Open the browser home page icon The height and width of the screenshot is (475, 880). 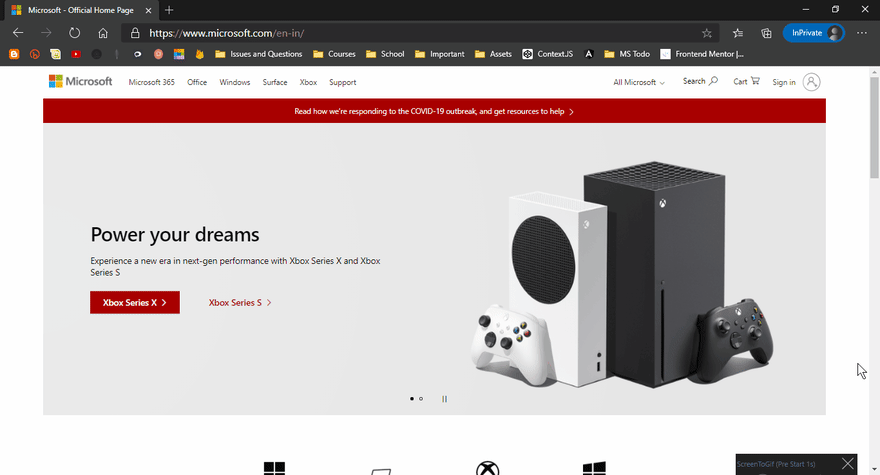coord(103,33)
